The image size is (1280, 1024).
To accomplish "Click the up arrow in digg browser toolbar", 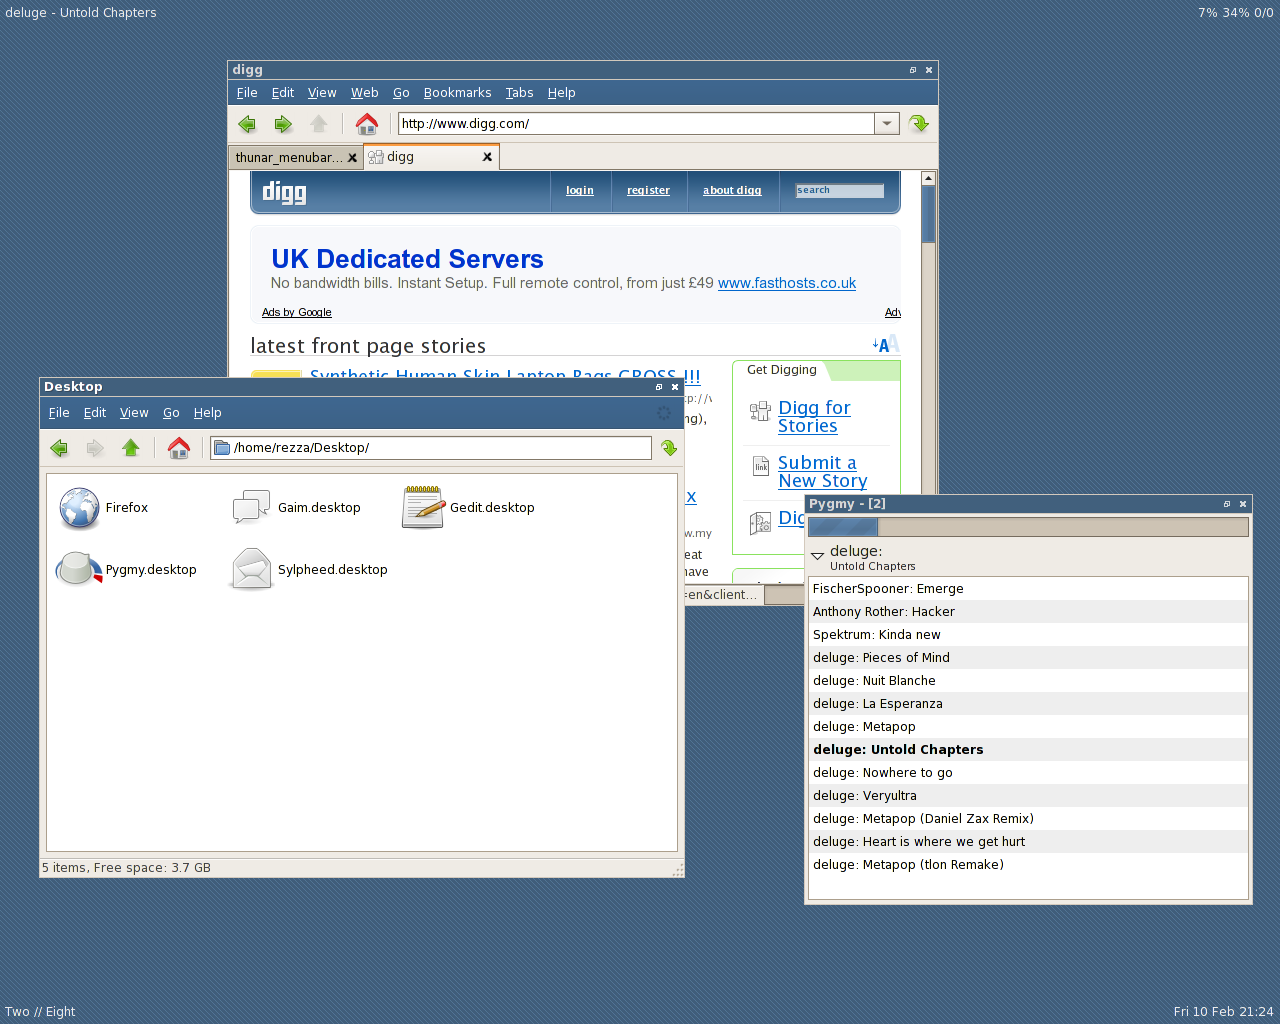I will [x=319, y=124].
